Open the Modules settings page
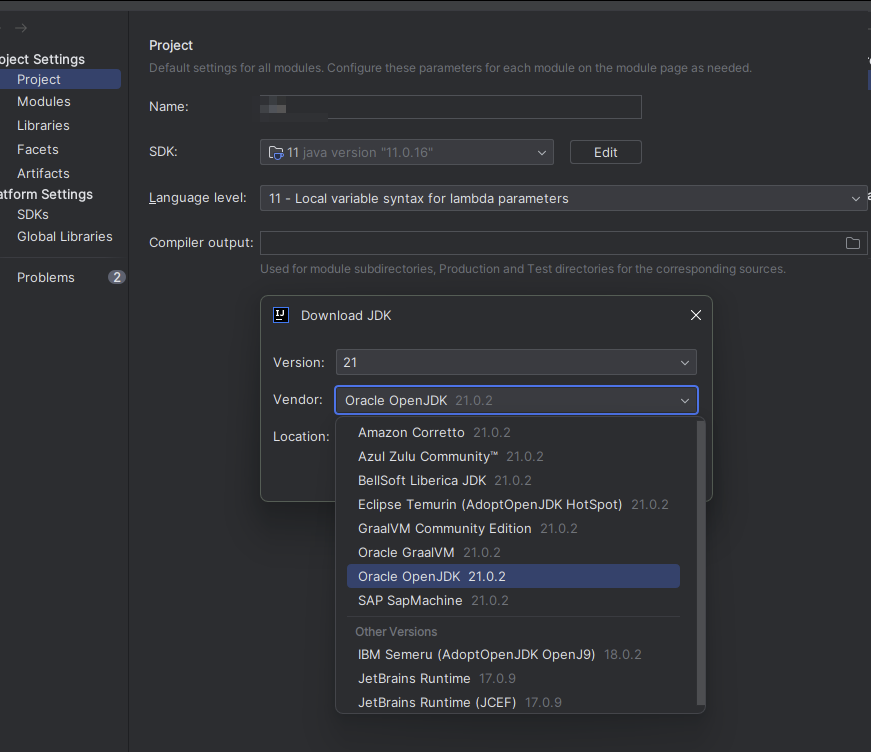The image size is (871, 752). pos(43,102)
